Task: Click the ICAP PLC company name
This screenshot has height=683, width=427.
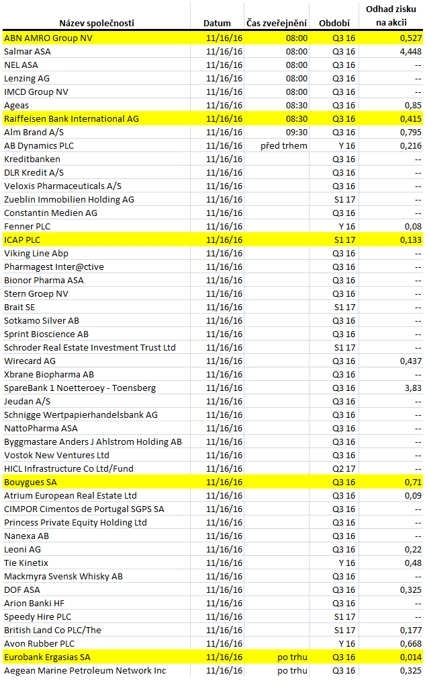Action: tap(22, 240)
